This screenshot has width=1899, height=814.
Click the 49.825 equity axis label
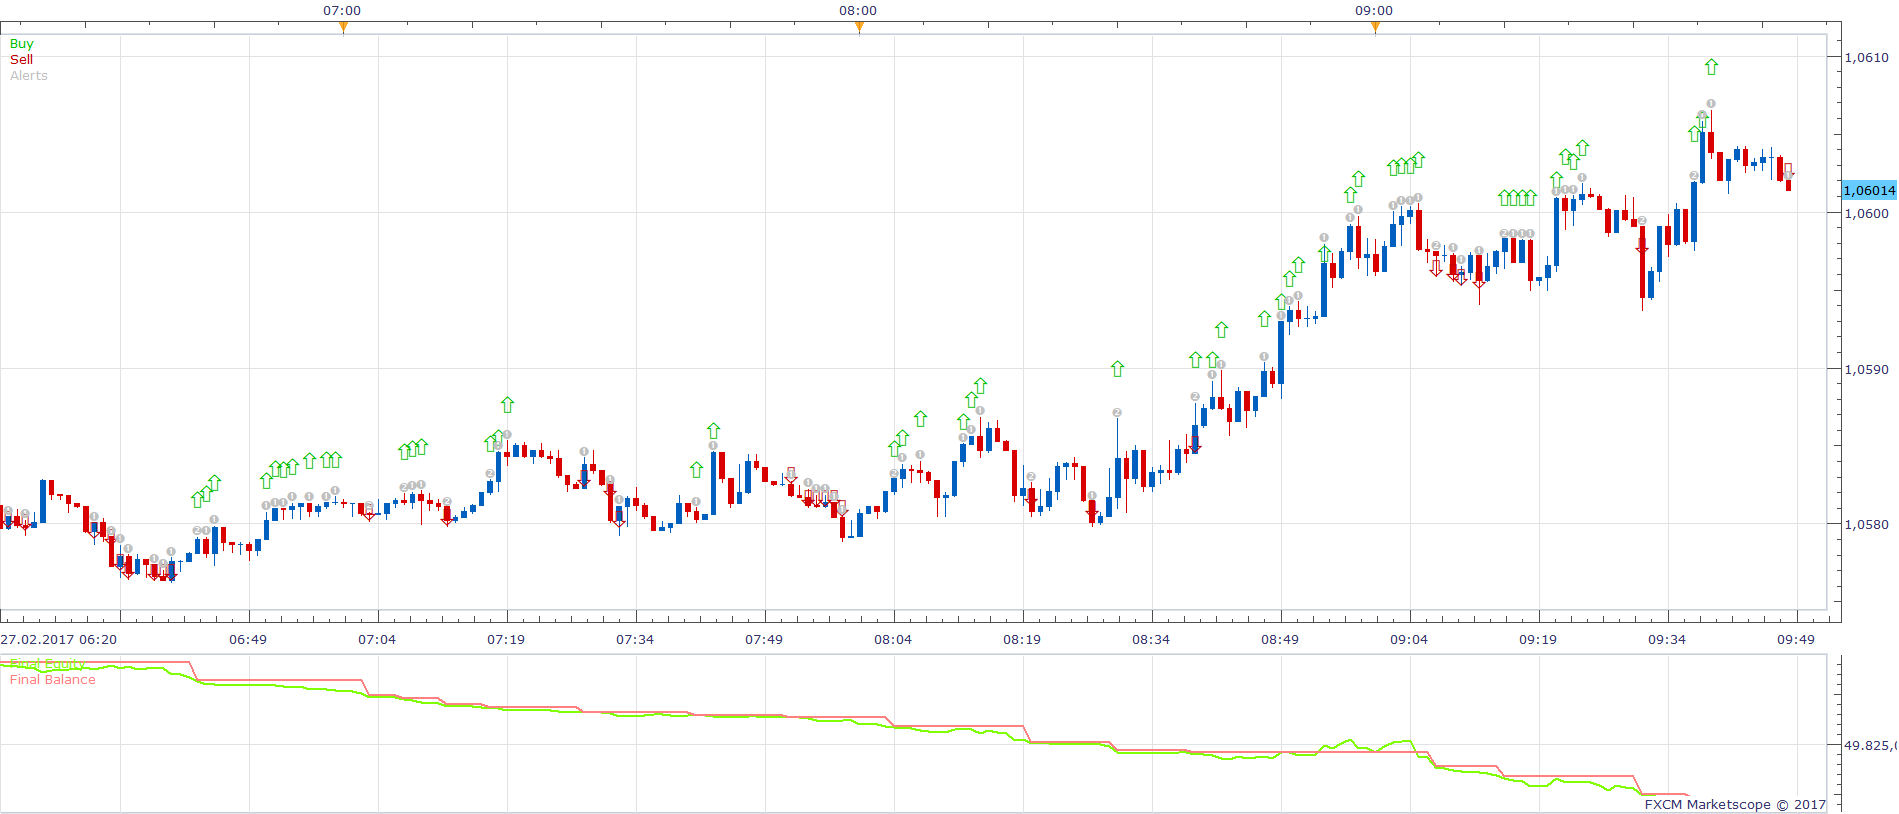coord(1870,745)
